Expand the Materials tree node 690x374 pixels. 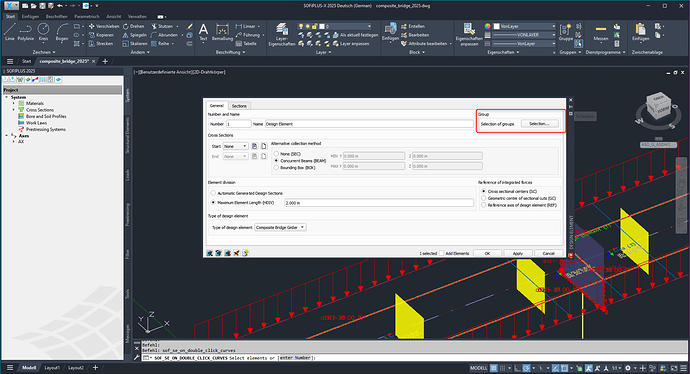point(14,103)
